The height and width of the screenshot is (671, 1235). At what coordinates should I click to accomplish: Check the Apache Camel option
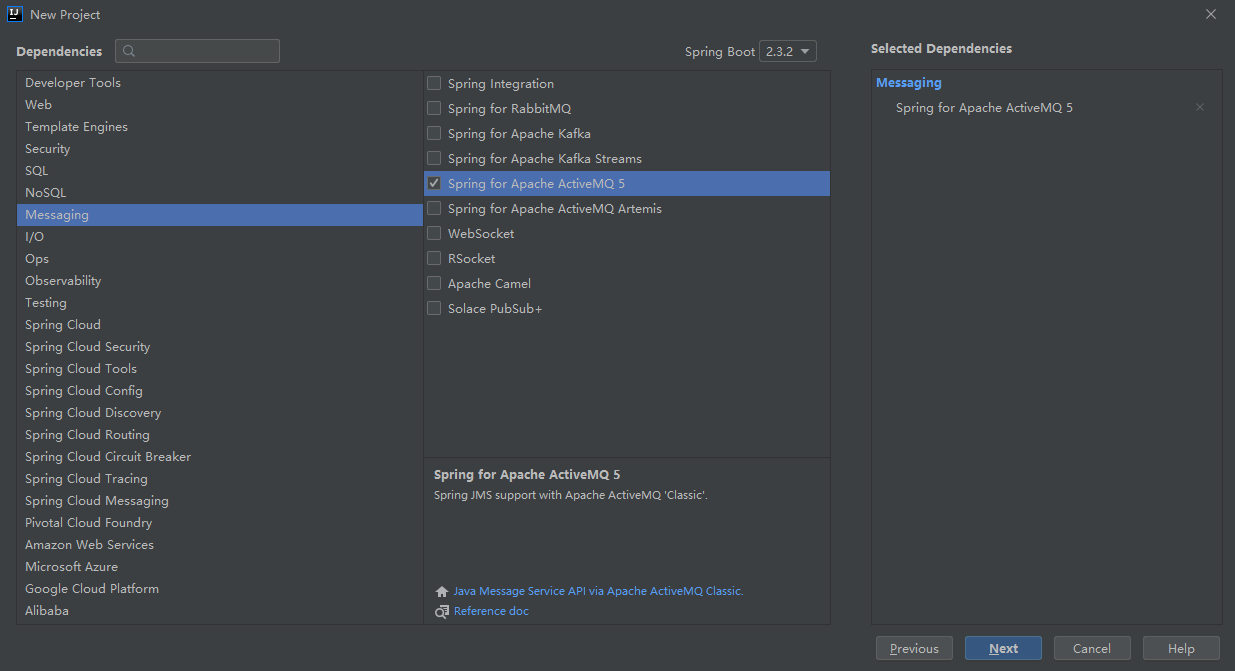tap(434, 283)
